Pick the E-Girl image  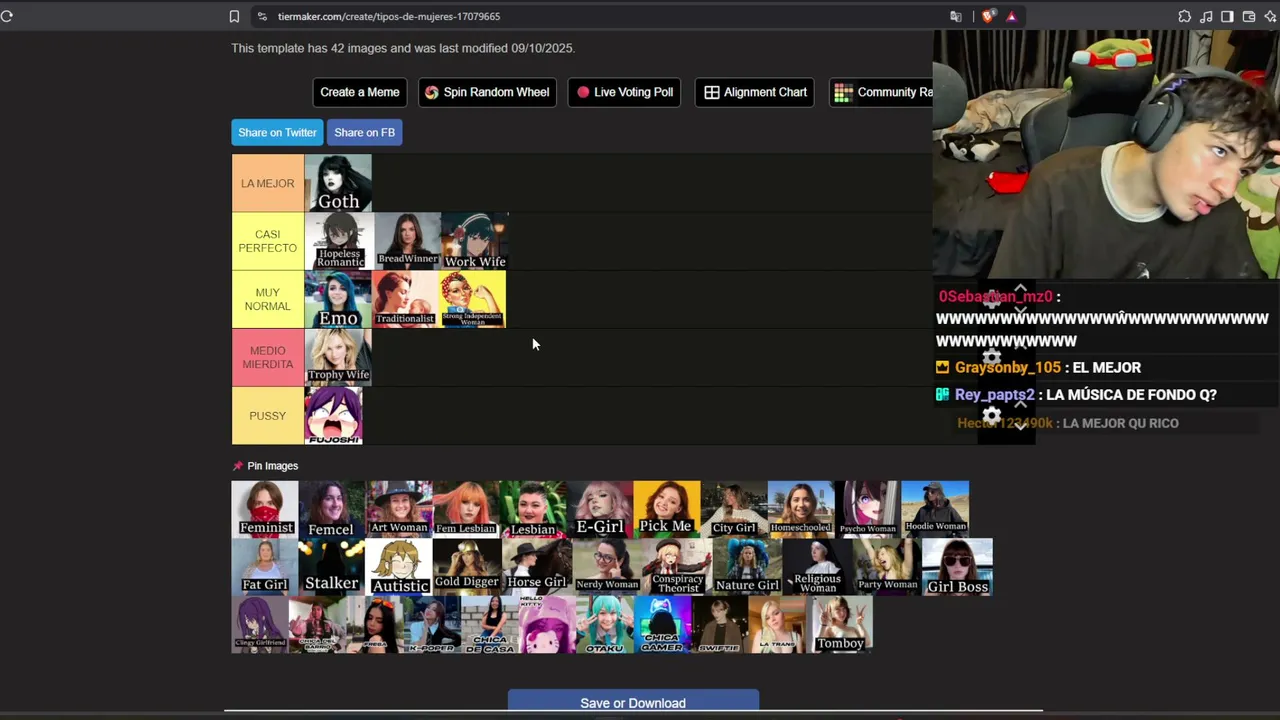(600, 509)
